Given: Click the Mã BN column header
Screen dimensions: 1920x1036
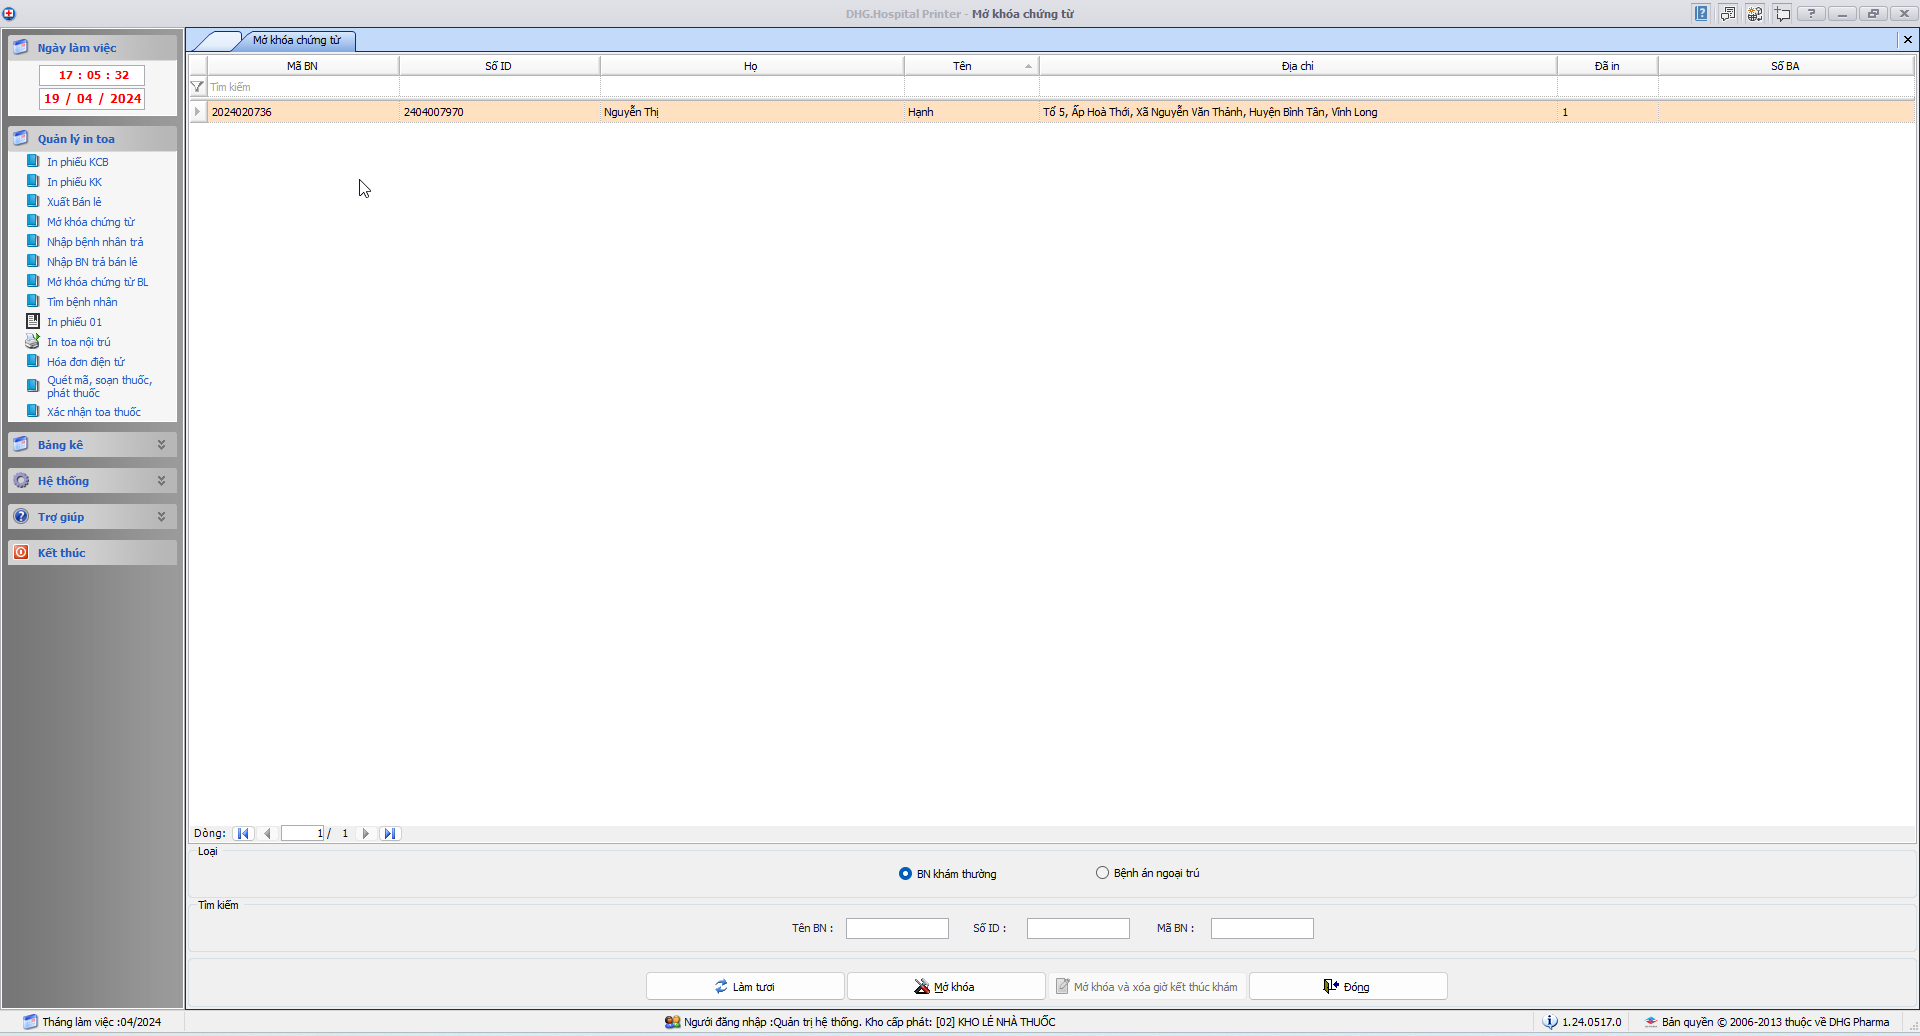Looking at the screenshot, I should (302, 66).
